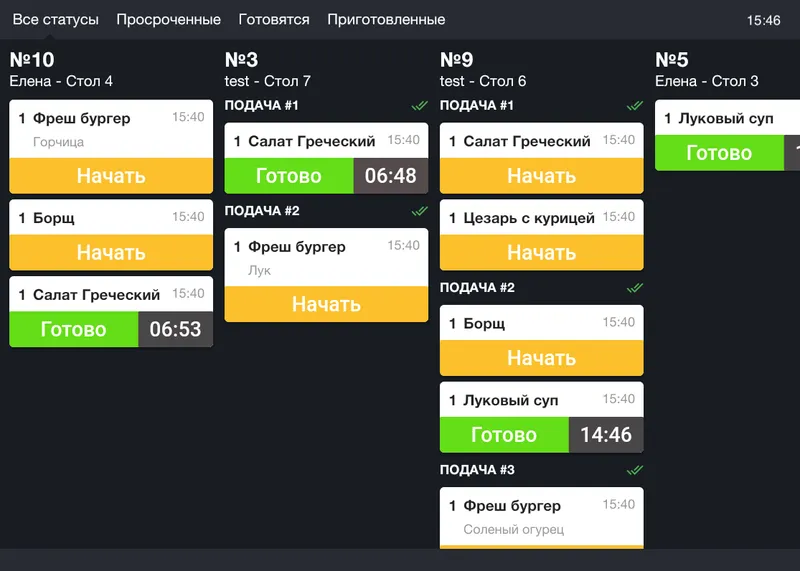
Task: Click double-check icon for serving #3 in order №9
Action: pyautogui.click(x=634, y=470)
